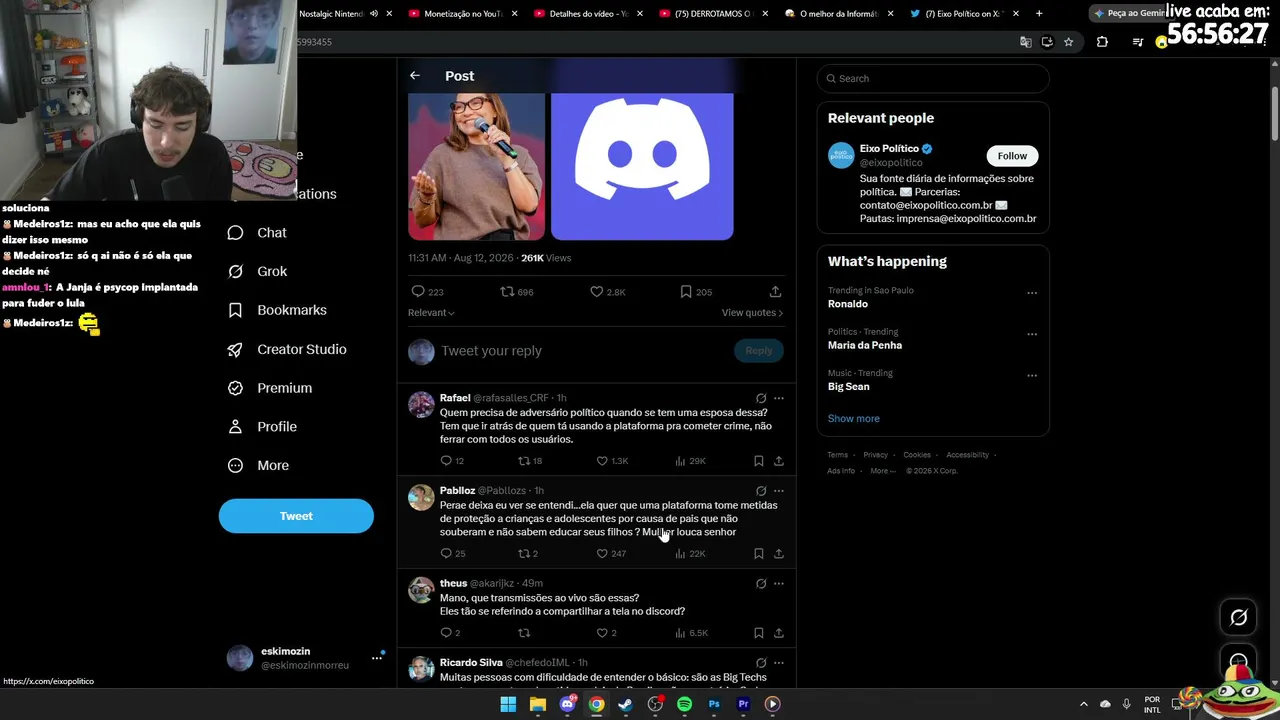This screenshot has width=1280, height=720.
Task: Show hidden system tray icons
Action: [1084, 704]
